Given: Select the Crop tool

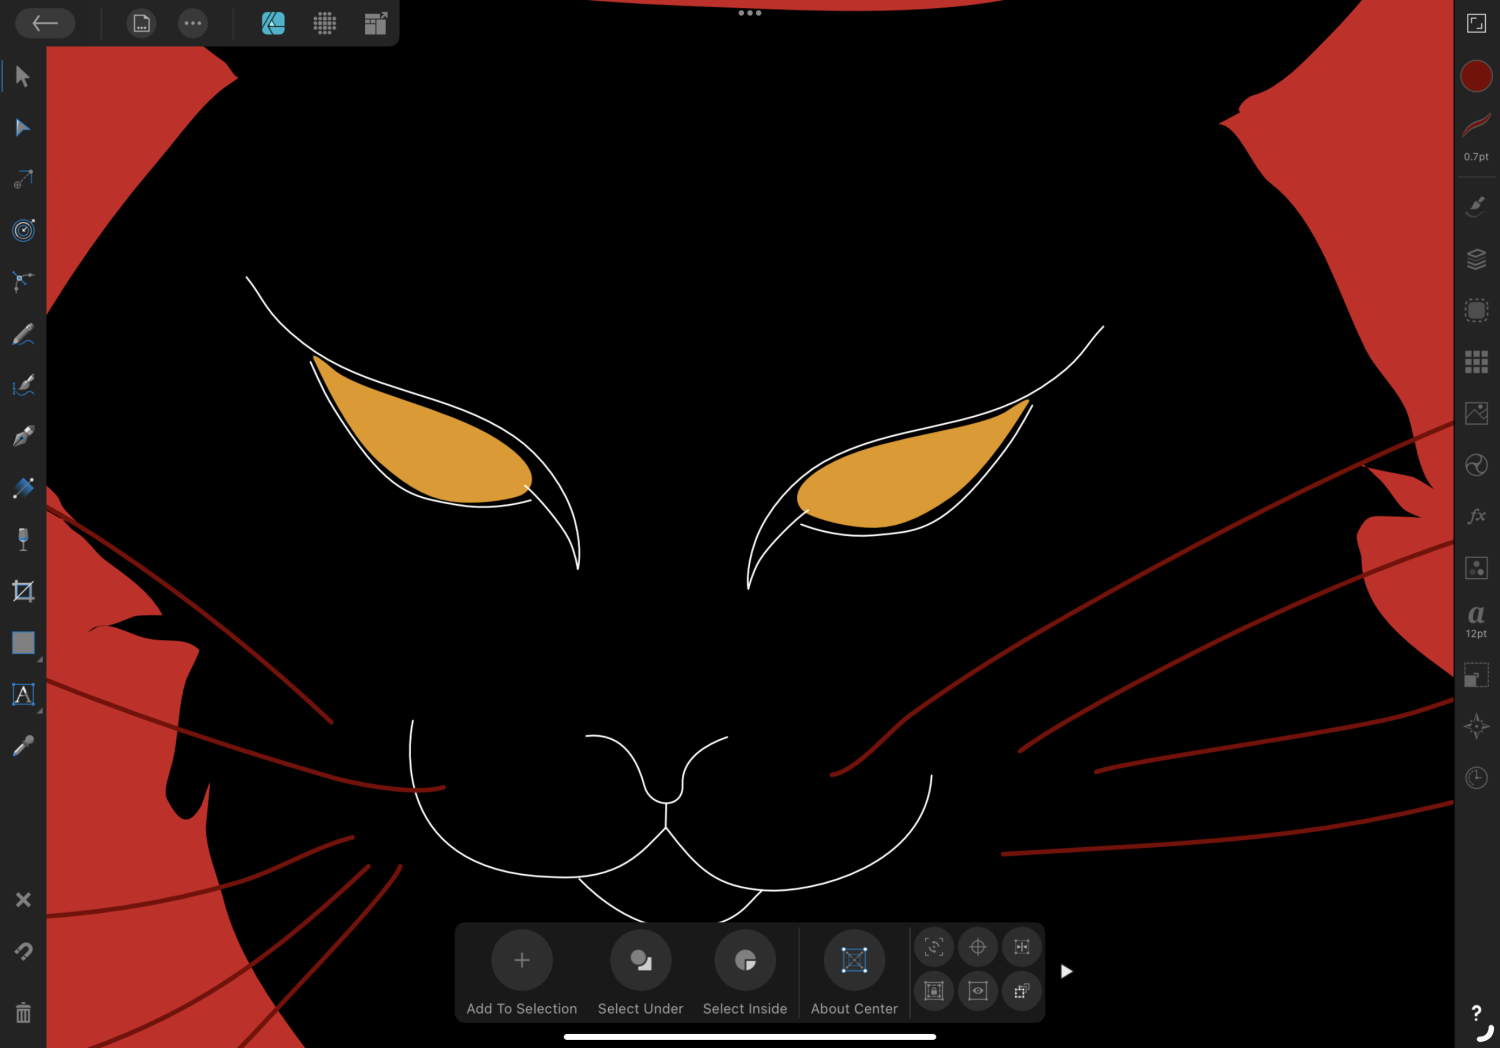Looking at the screenshot, I should click(x=23, y=591).
